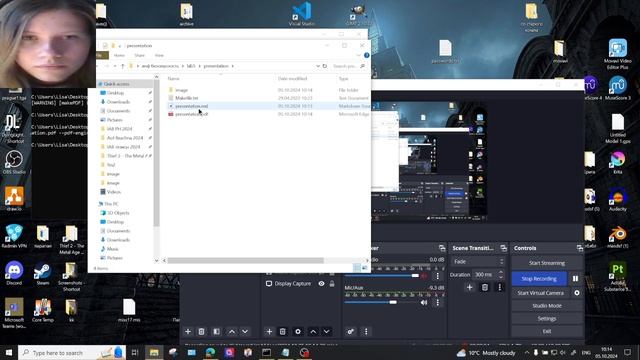
Task: Adjust Duration 300 ms stepper
Action: (501, 274)
